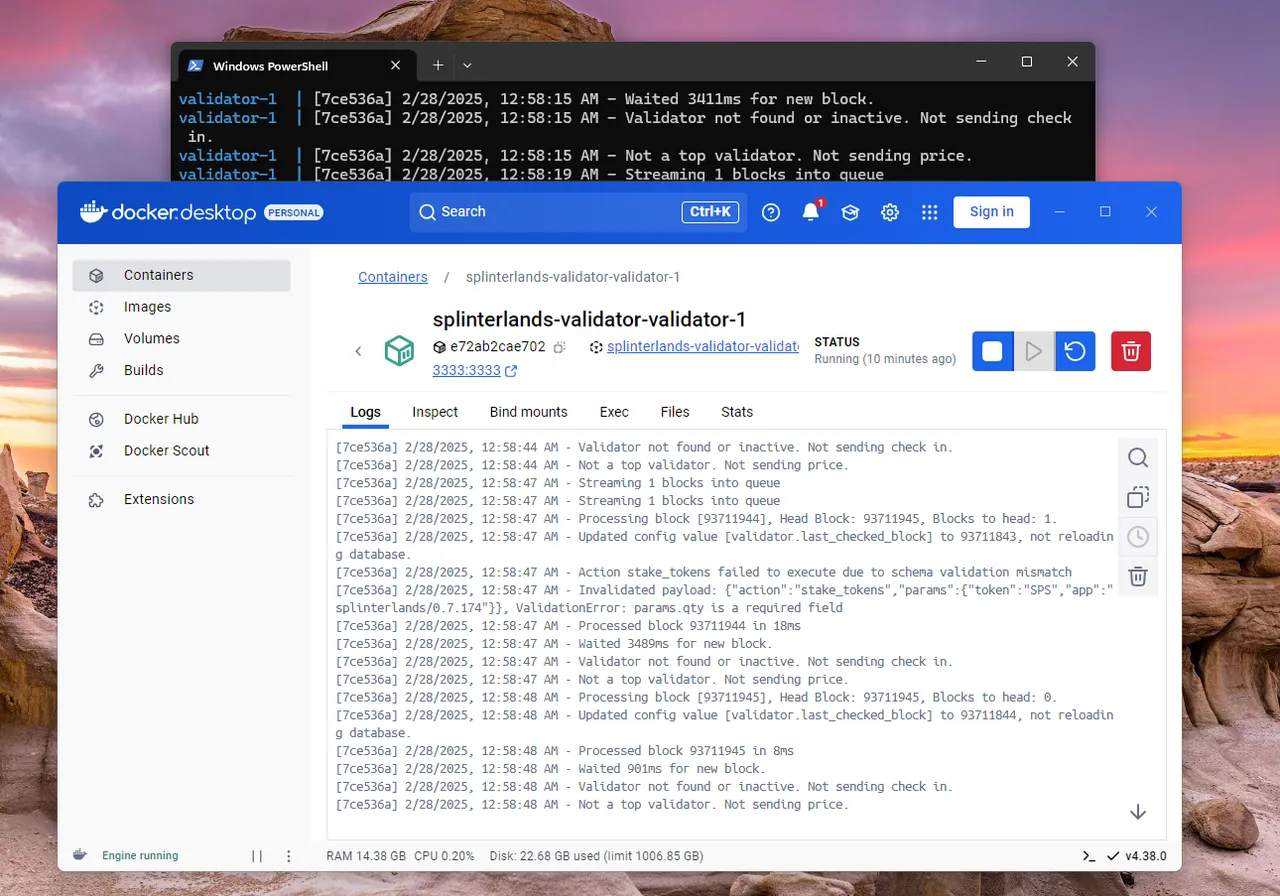
Task: Copy container ID e72ab2cae702
Action: [560, 347]
